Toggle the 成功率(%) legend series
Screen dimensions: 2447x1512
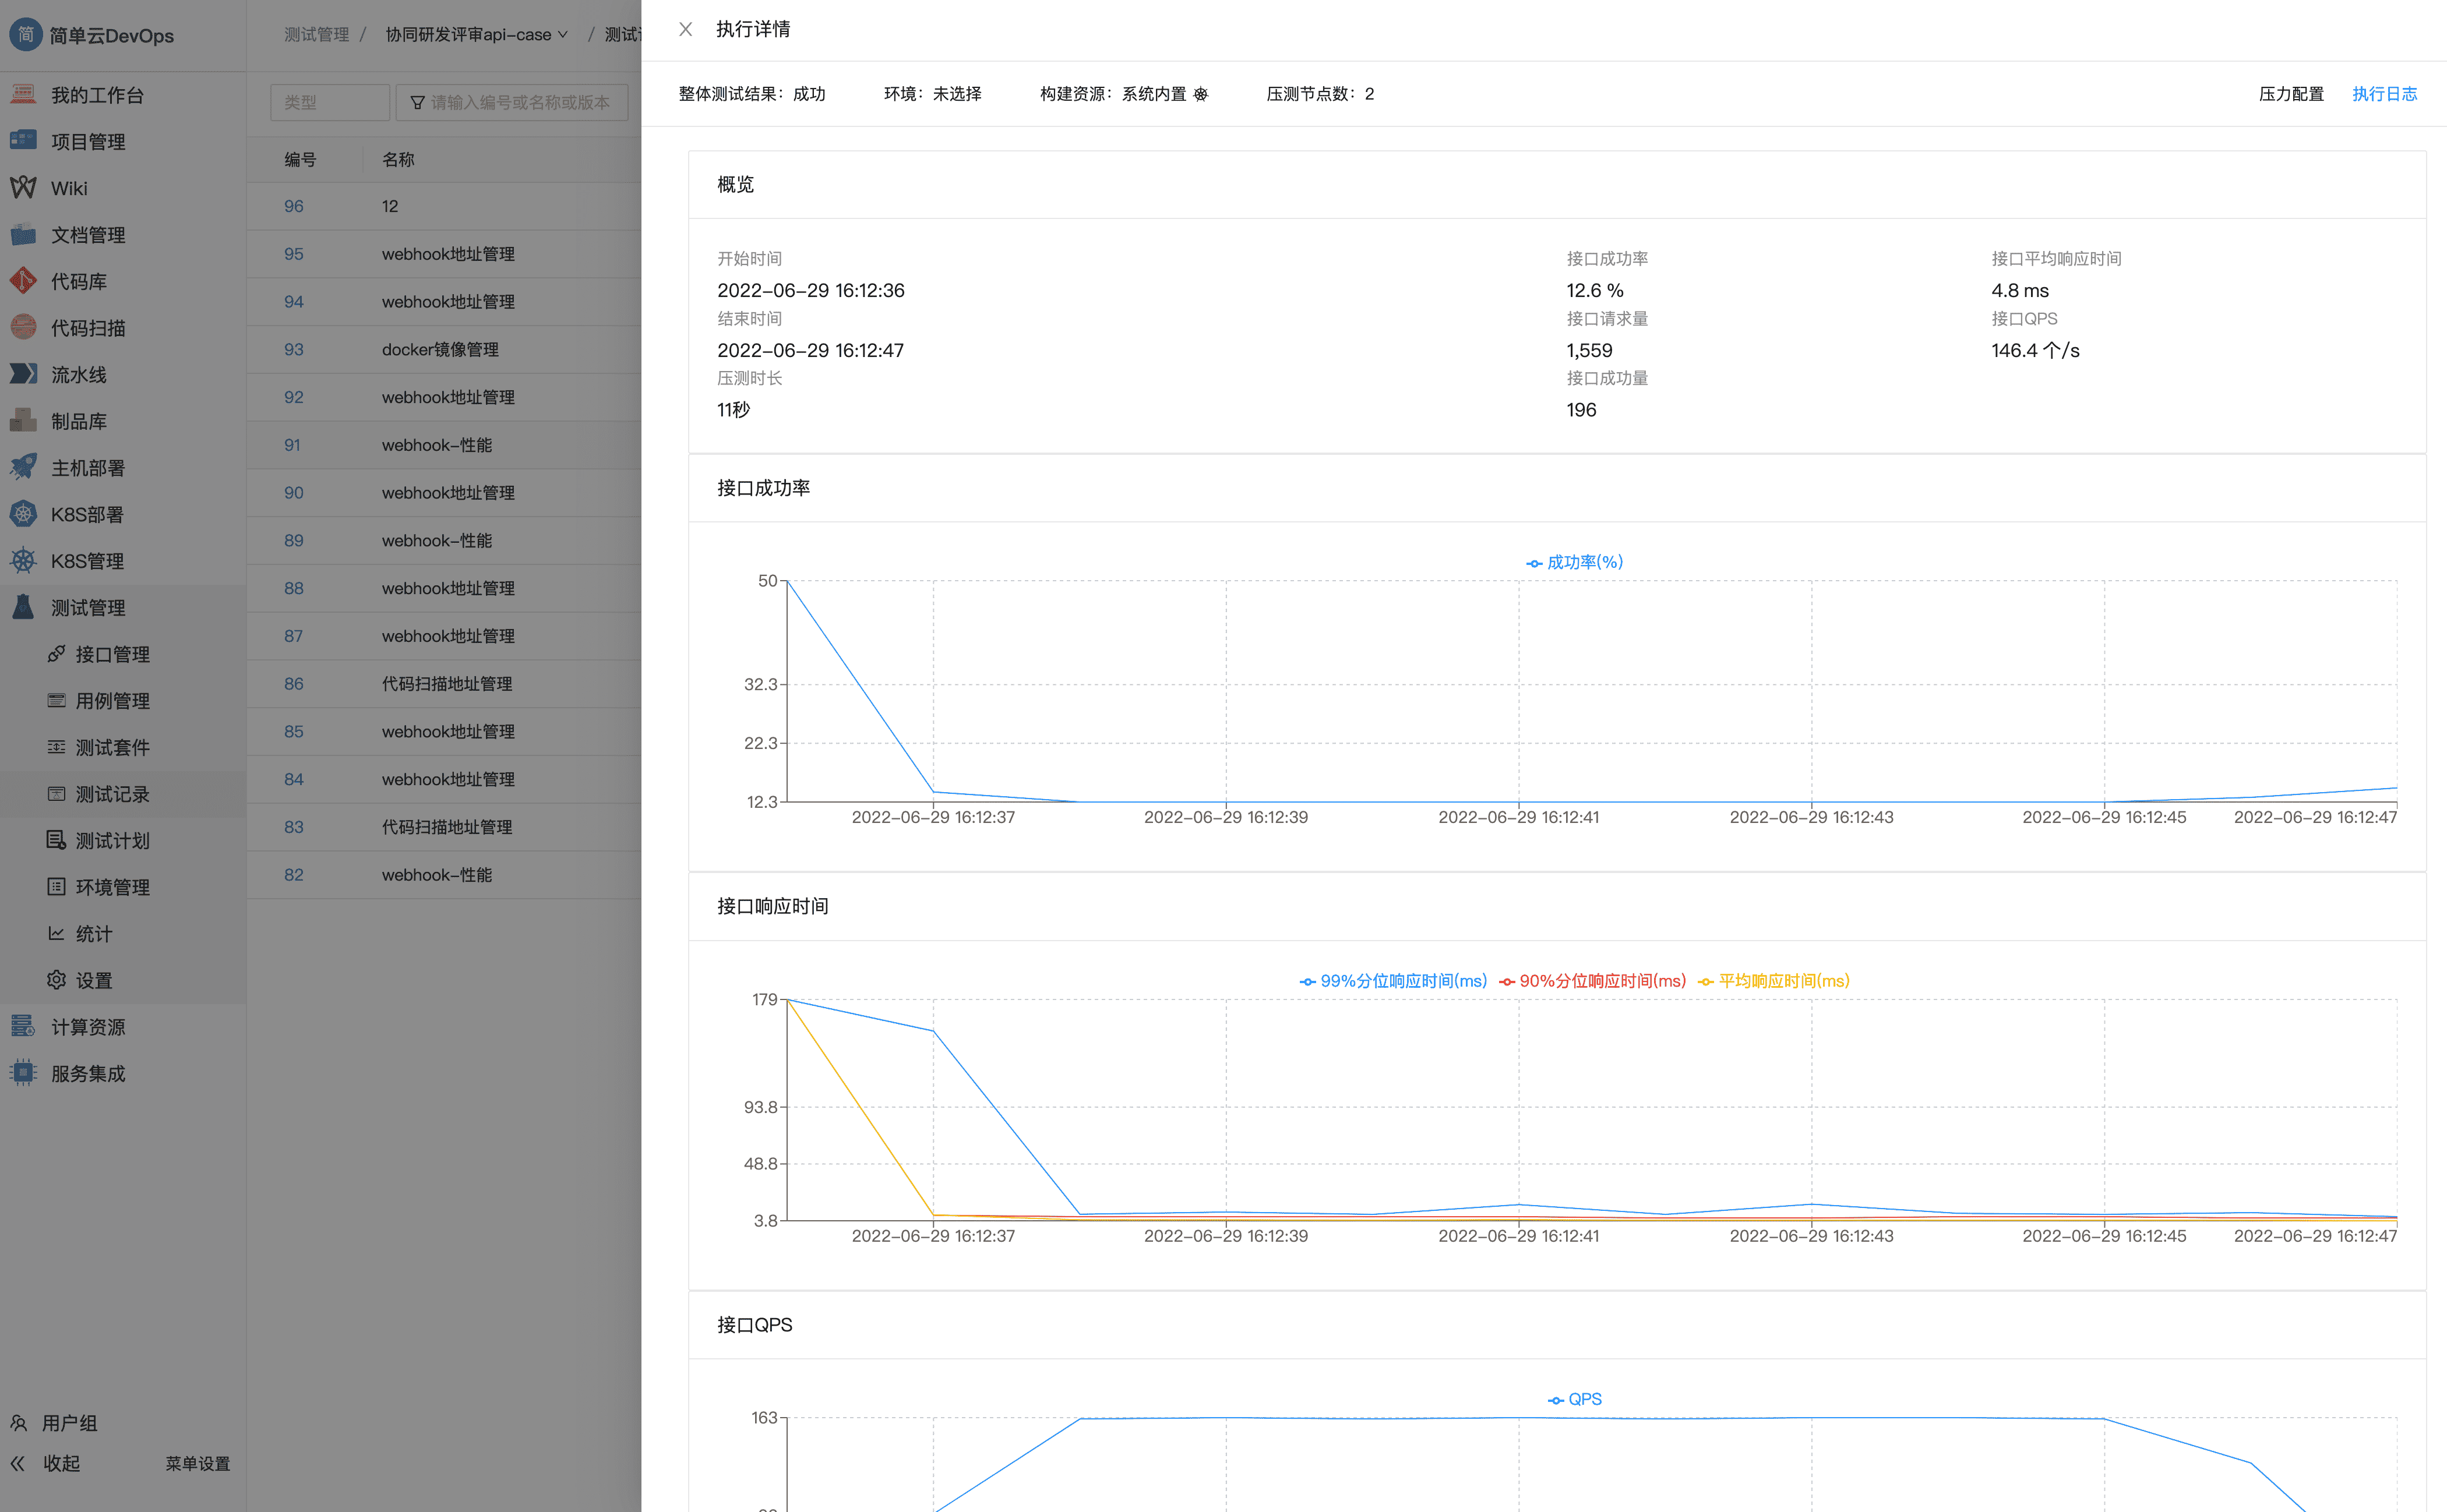[1574, 562]
